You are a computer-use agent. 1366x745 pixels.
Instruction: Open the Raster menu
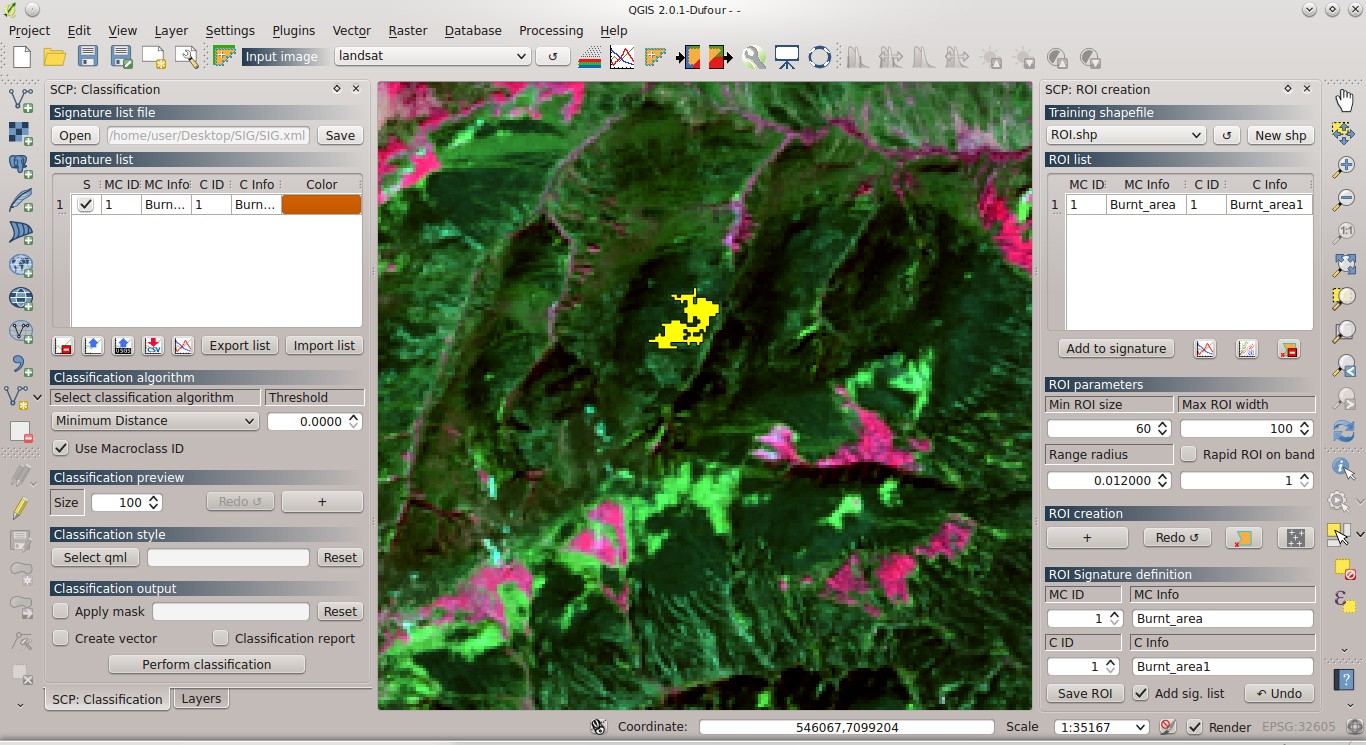tap(407, 30)
